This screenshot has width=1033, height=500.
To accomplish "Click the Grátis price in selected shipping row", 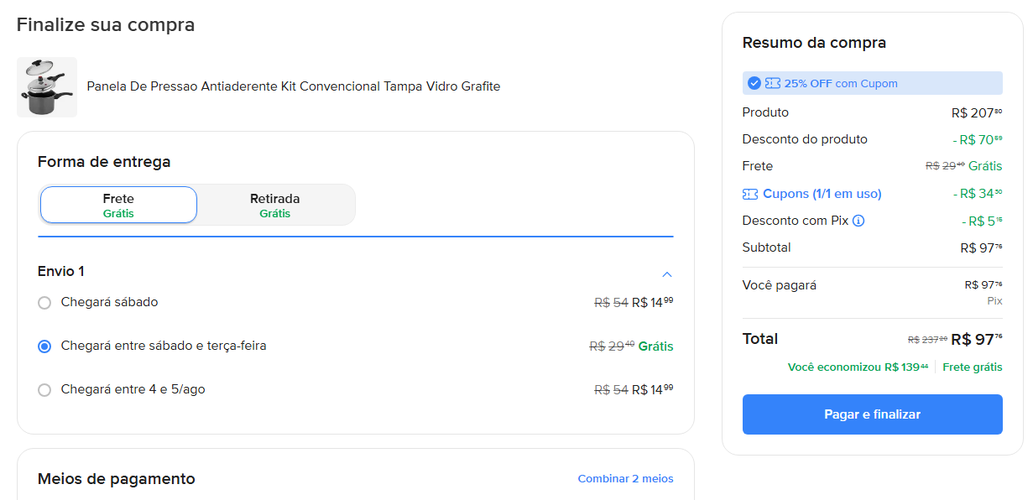I will [656, 346].
